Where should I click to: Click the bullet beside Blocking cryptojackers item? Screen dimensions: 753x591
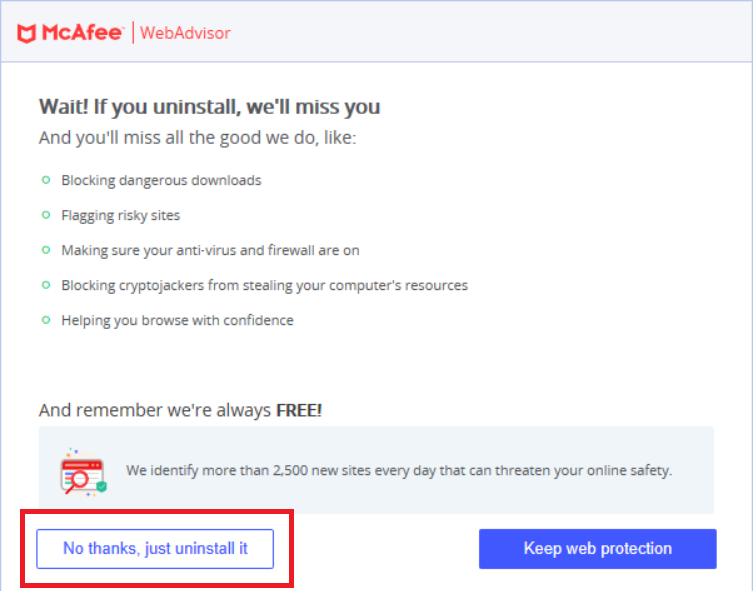[x=45, y=285]
